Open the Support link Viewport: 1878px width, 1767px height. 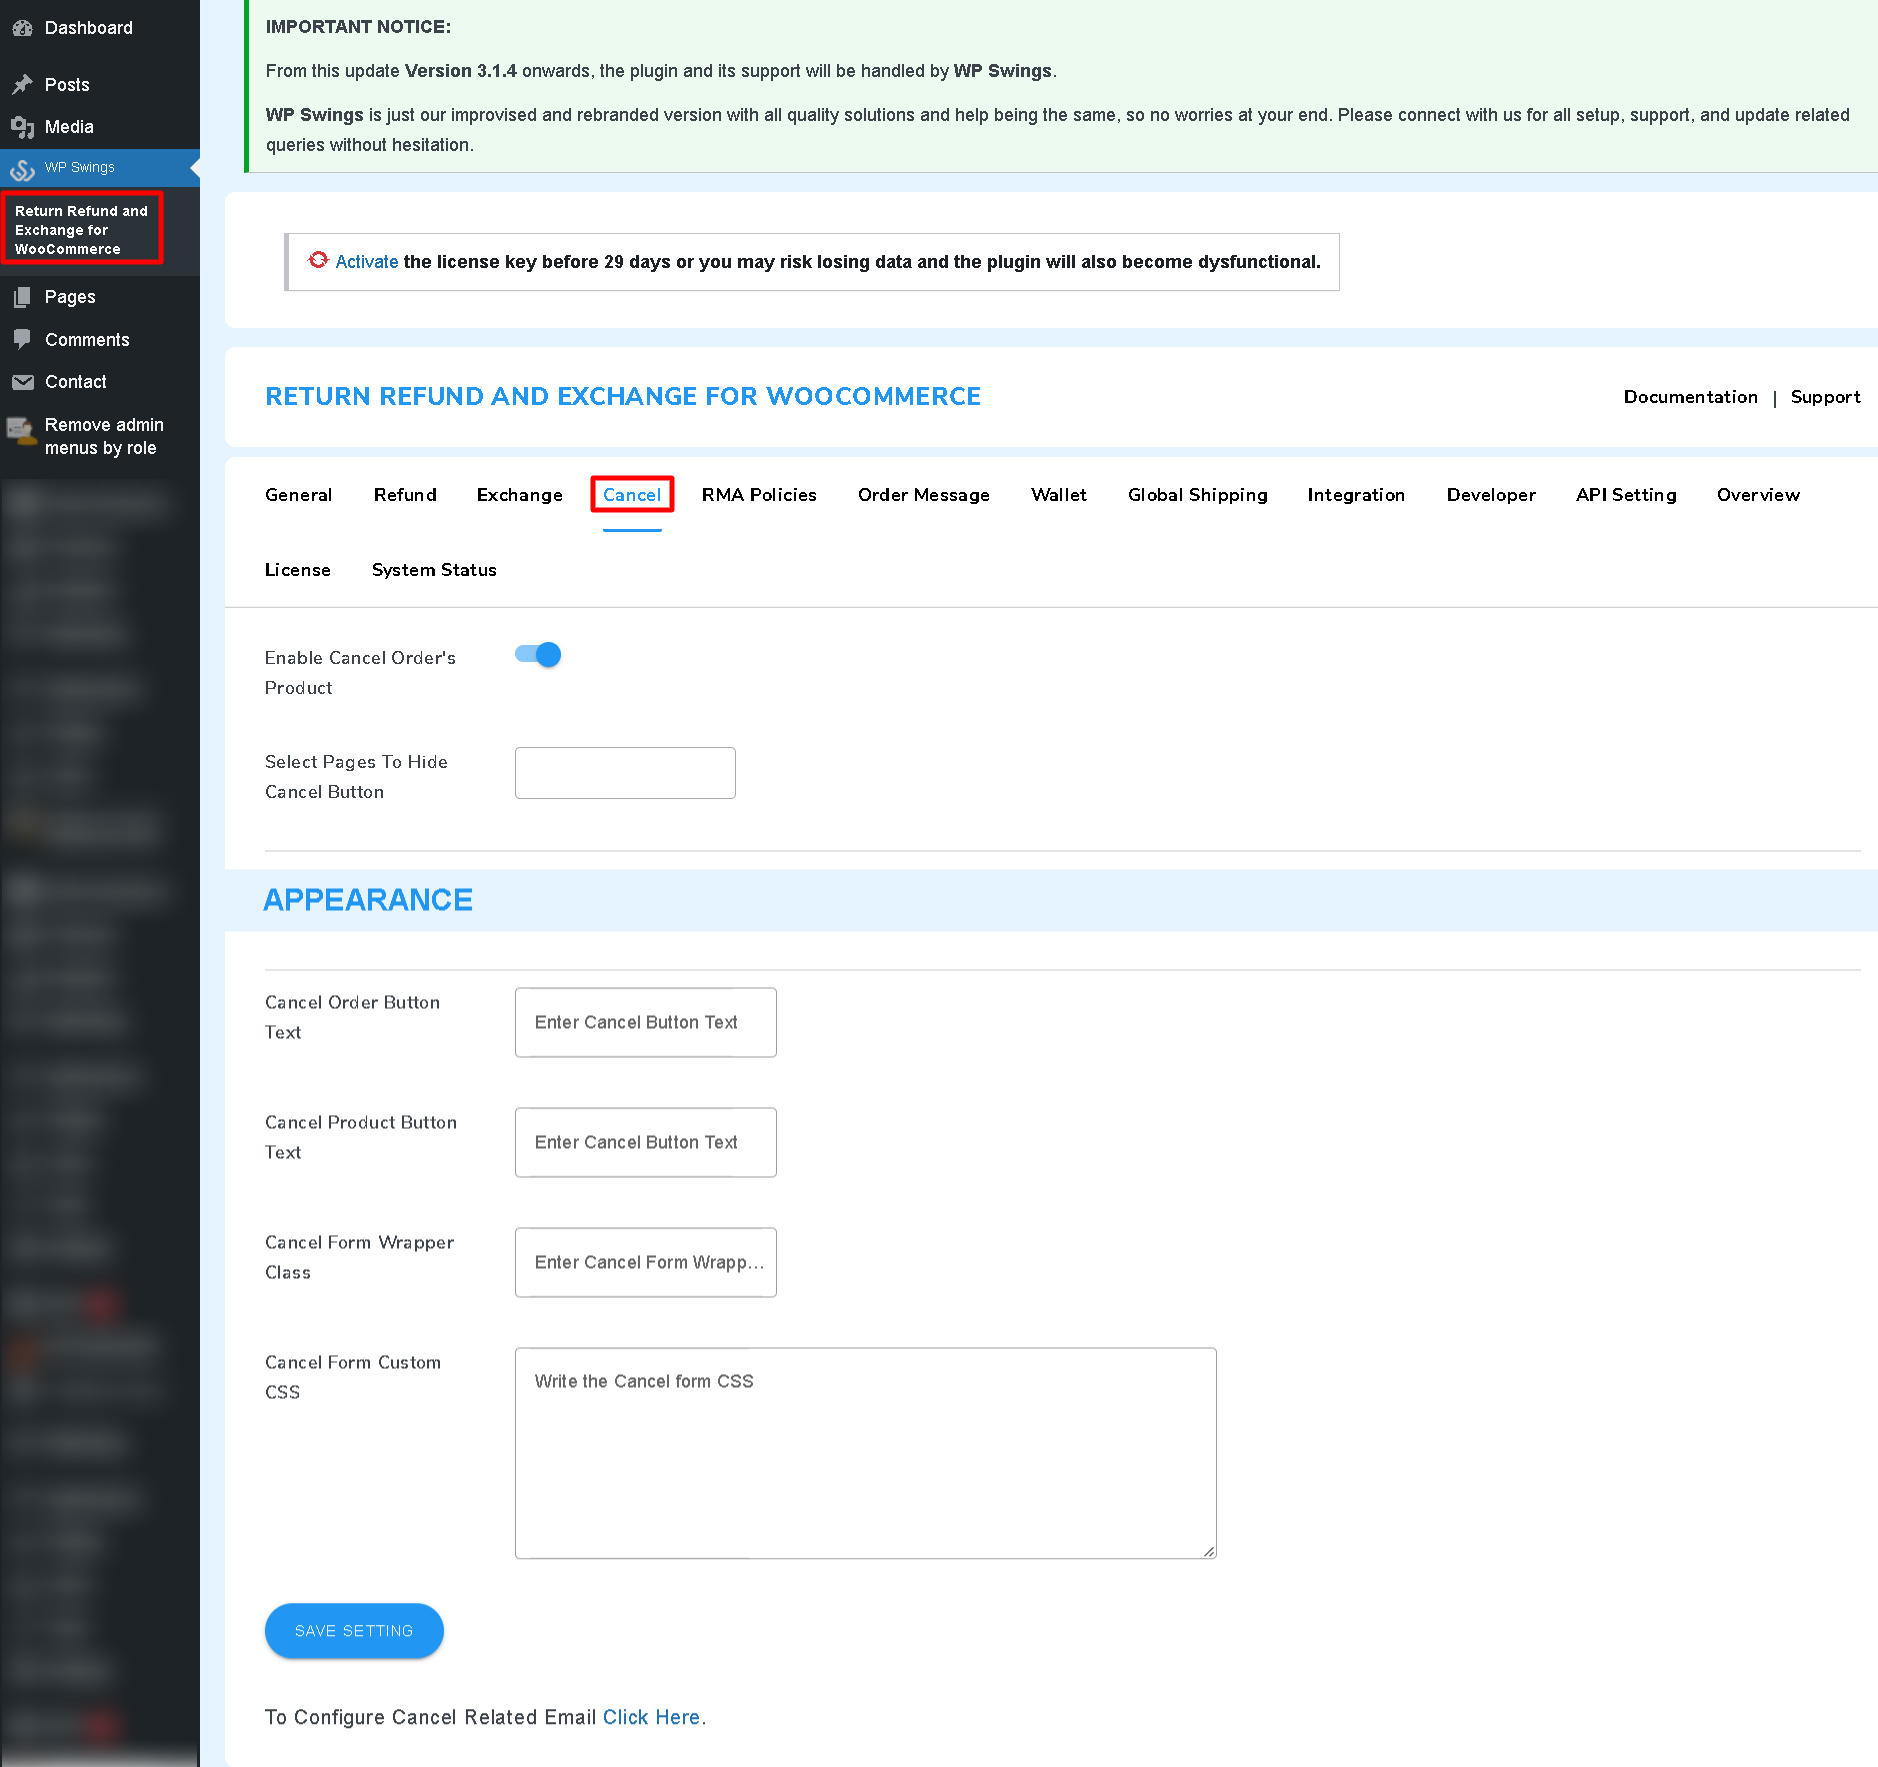(x=1825, y=397)
